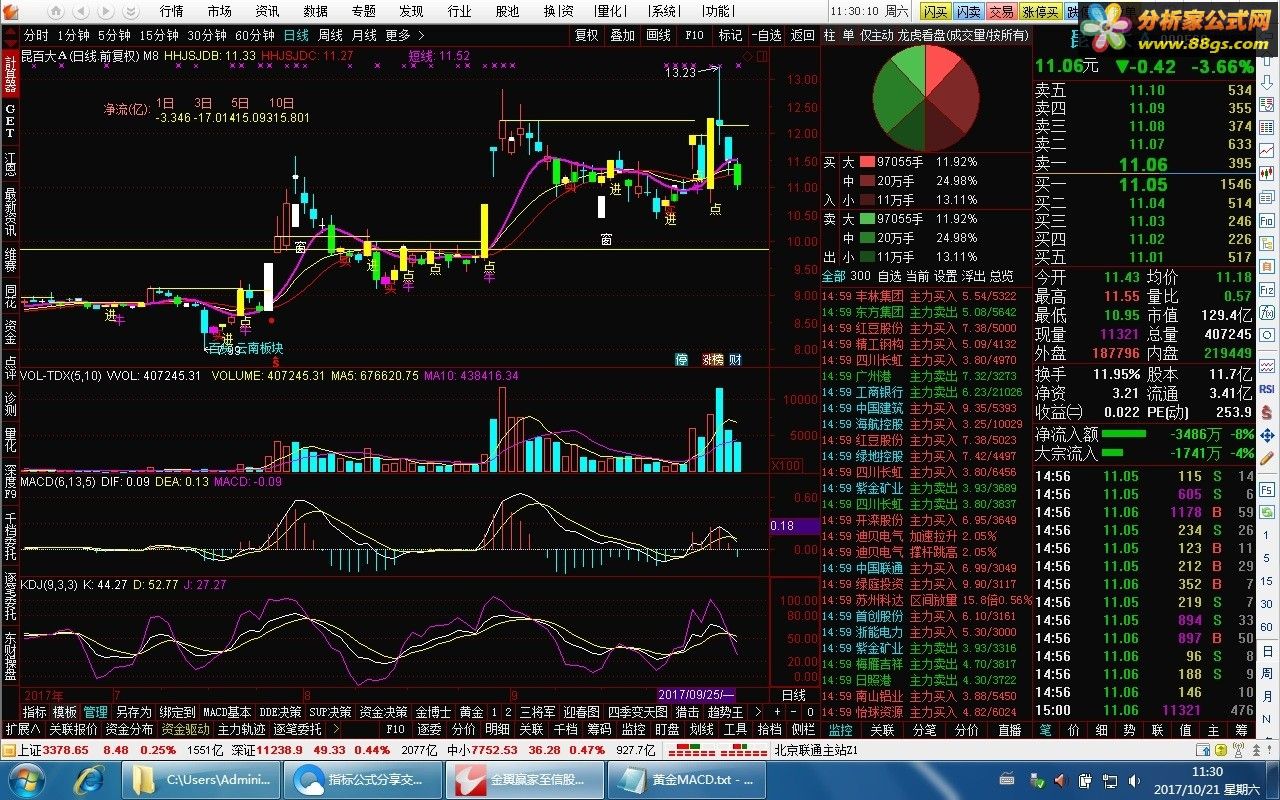Select the 全部 filter in the news feed

coord(833,276)
